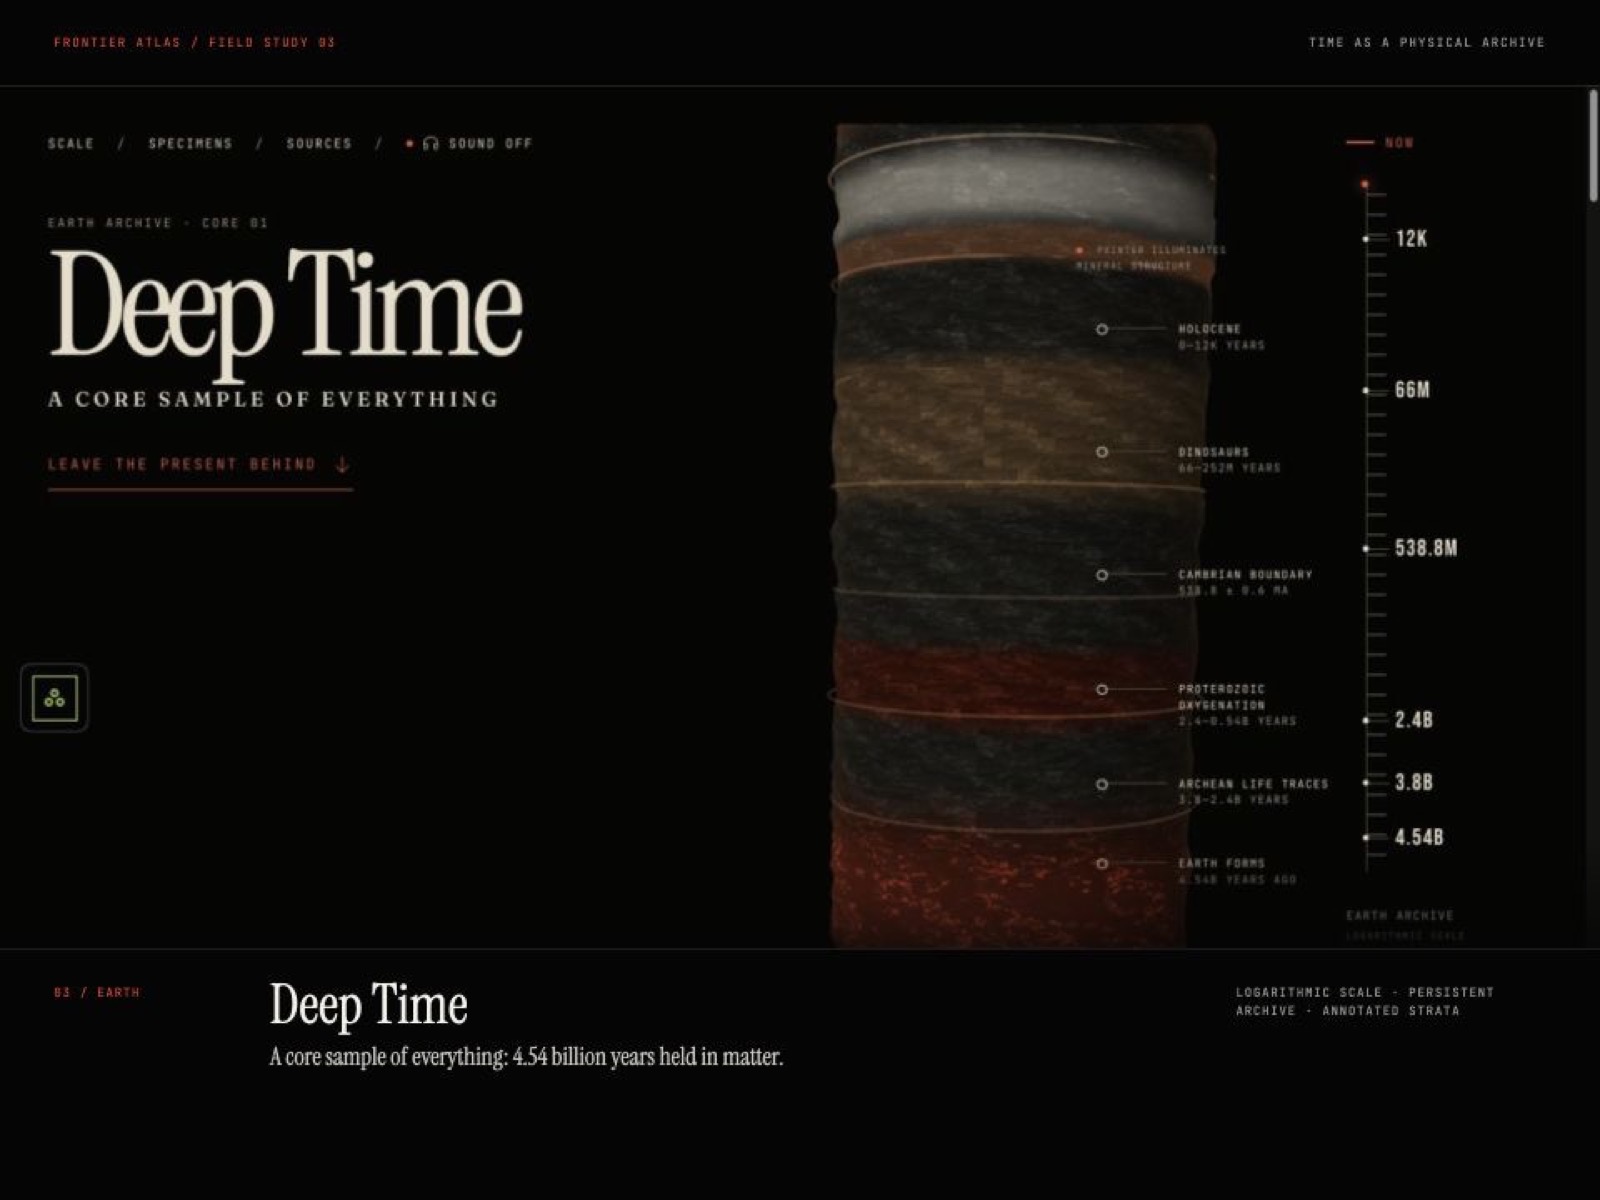Select the Holocene stratum marker circle

[x=1102, y=329]
